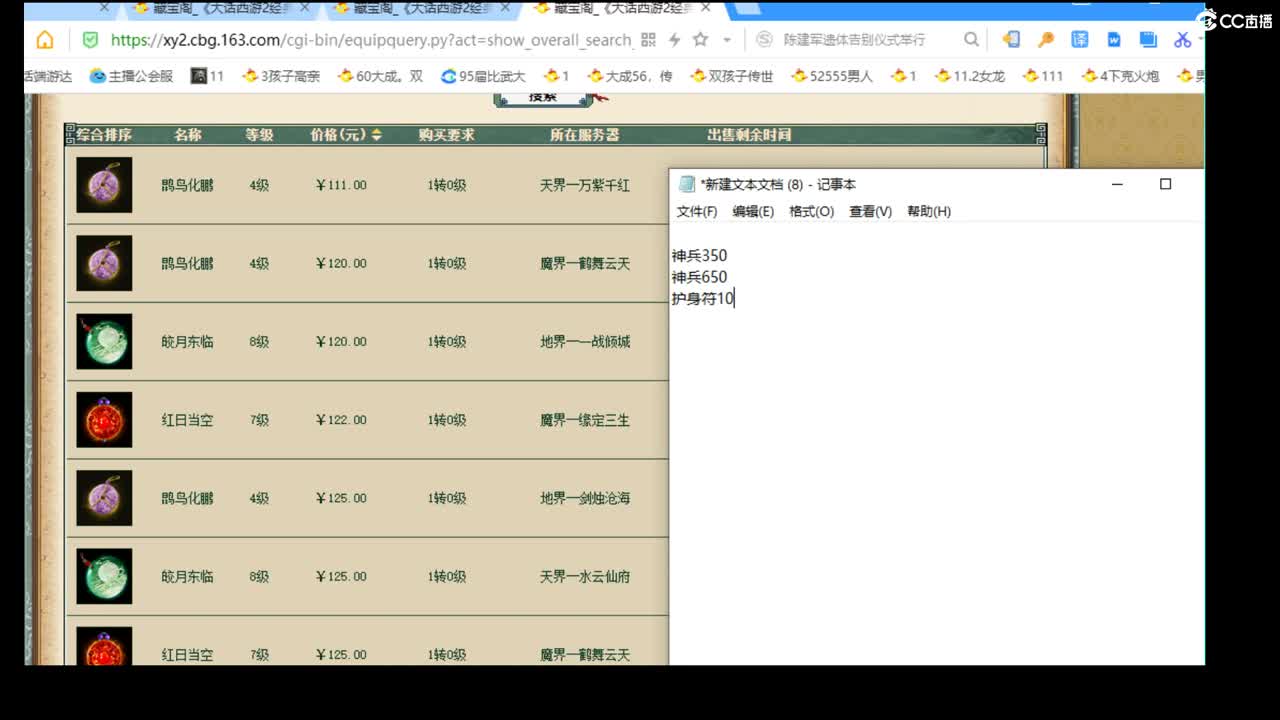The height and width of the screenshot is (720, 1280).
Task: Open the 52555男人 bookmark
Action: coord(832,76)
